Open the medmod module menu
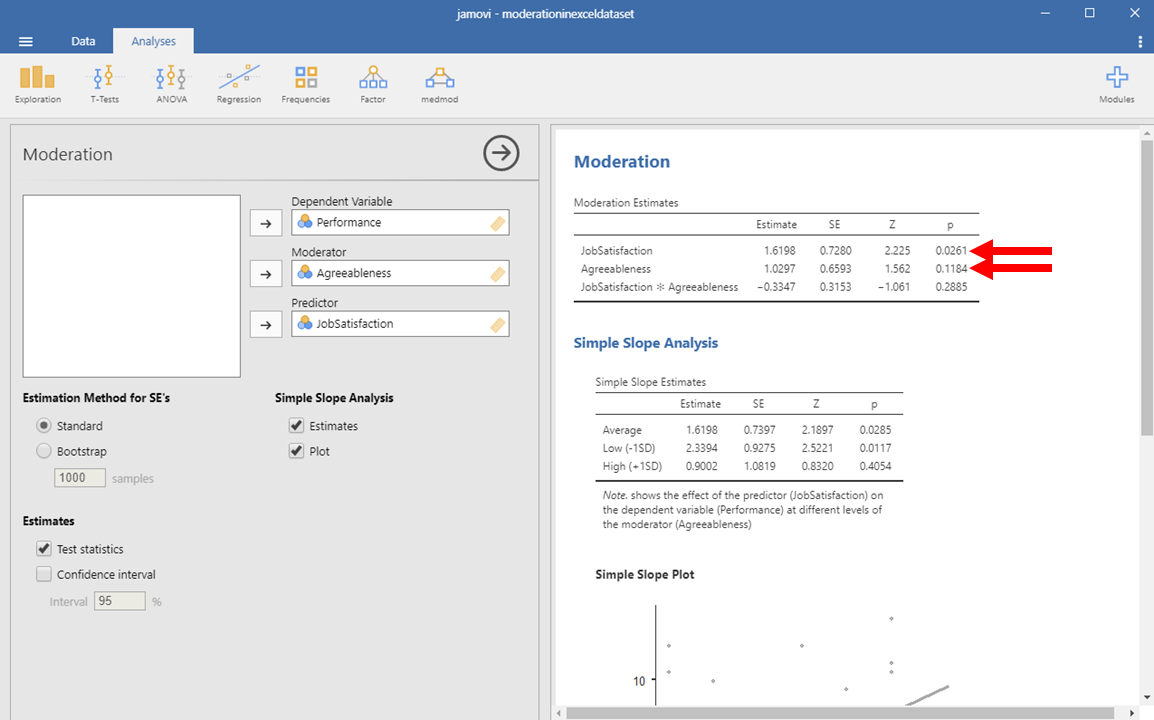Screen dimensions: 1154x720 click(440, 84)
